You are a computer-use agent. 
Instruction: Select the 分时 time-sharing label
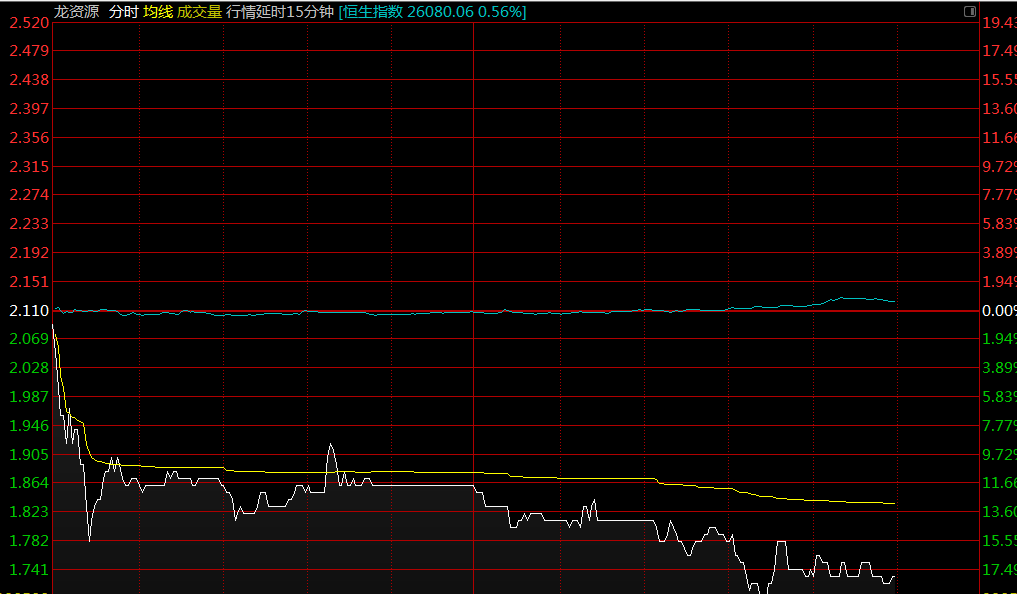point(123,12)
